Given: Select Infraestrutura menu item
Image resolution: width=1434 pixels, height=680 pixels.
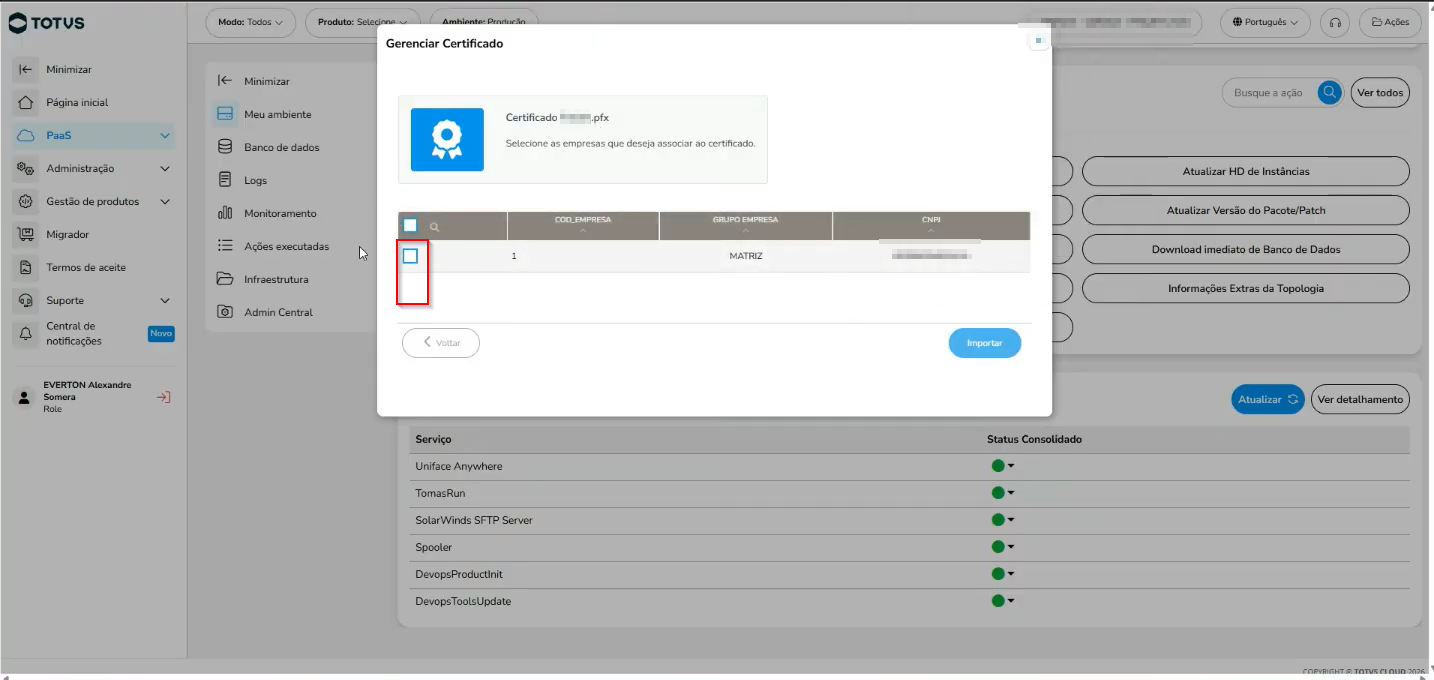Looking at the screenshot, I should pyautogui.click(x=276, y=279).
